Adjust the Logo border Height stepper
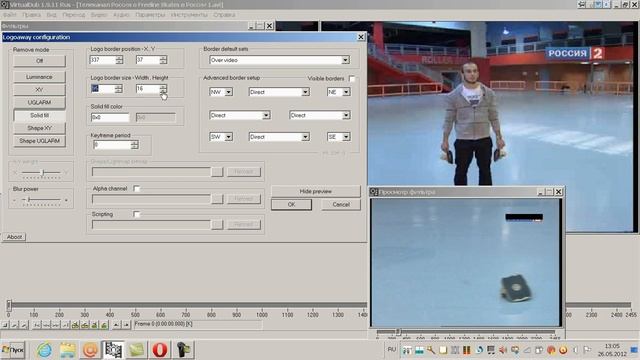Image resolution: width=640 pixels, height=360 pixels. (x=163, y=89)
